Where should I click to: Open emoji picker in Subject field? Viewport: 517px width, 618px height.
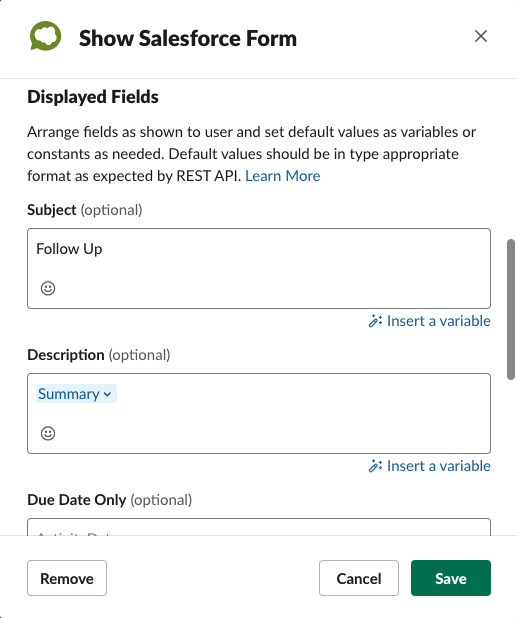pos(48,288)
